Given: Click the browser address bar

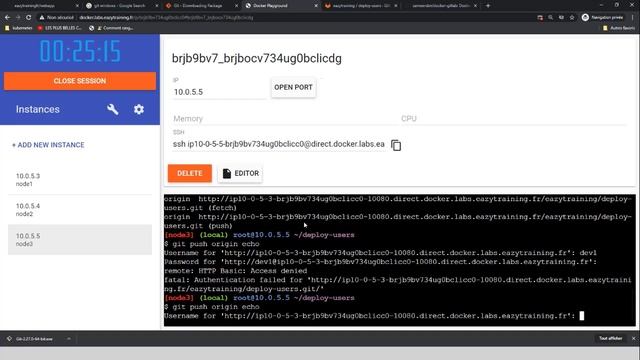Looking at the screenshot, I should [286, 18].
